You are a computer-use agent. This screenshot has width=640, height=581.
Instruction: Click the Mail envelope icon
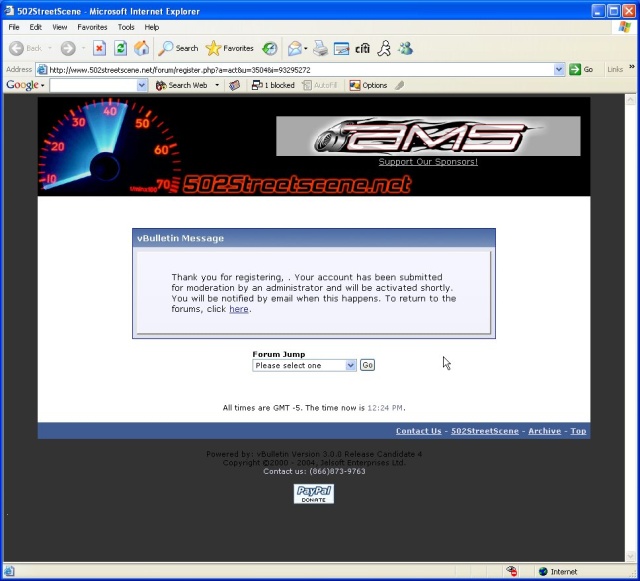[294, 49]
